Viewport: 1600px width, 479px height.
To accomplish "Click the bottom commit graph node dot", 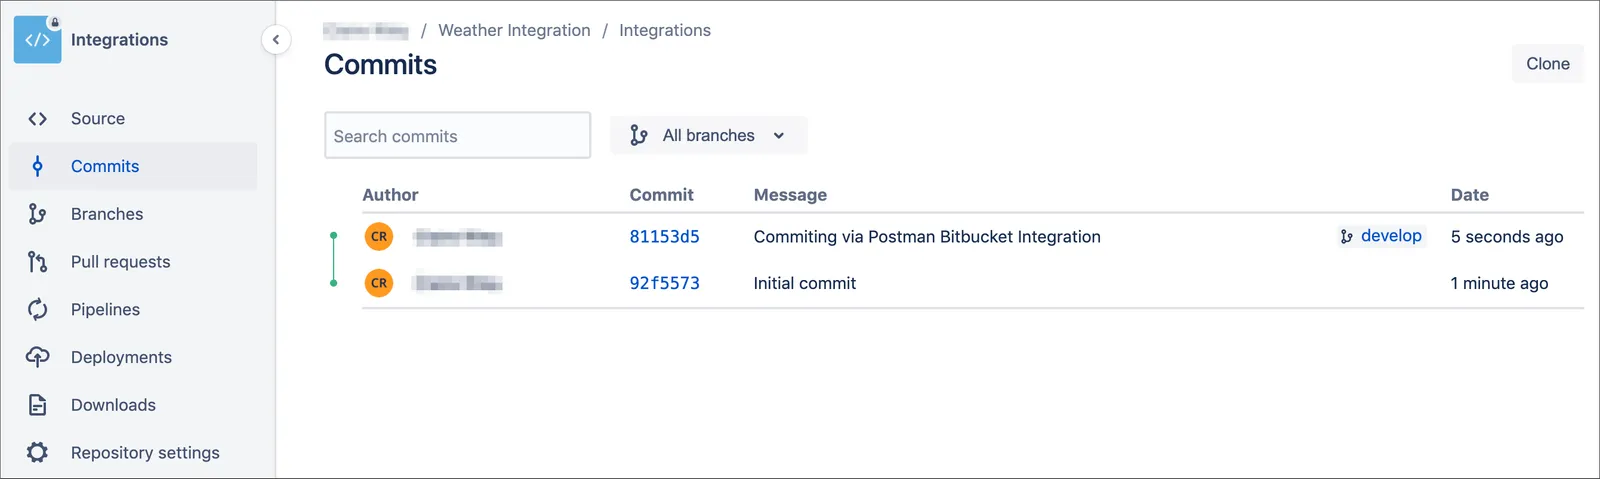I will [334, 283].
